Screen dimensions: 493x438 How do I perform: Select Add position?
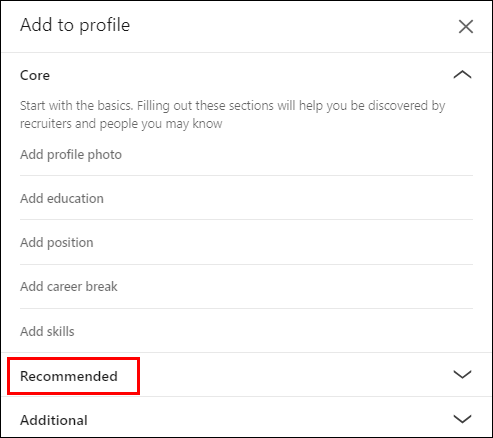tap(246, 242)
